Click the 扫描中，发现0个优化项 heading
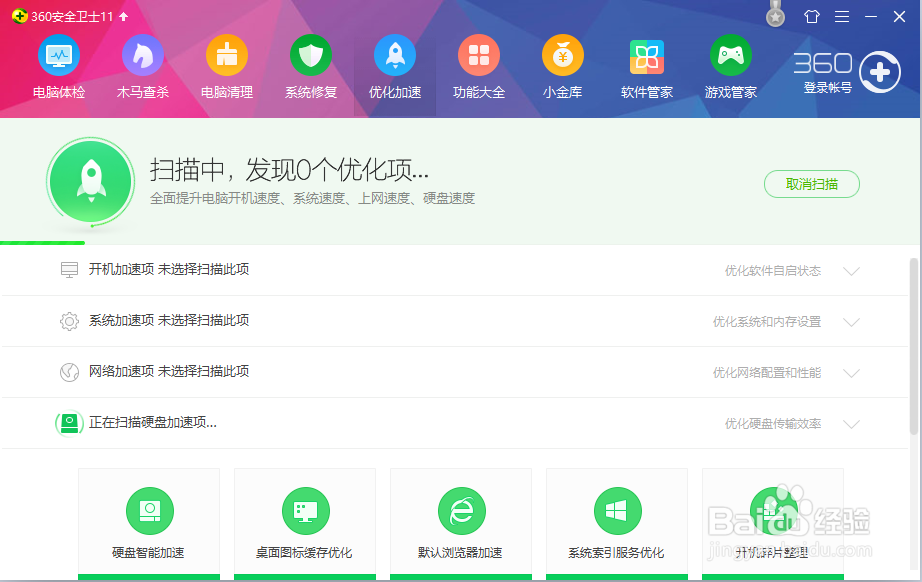922x582 pixels. click(289, 170)
